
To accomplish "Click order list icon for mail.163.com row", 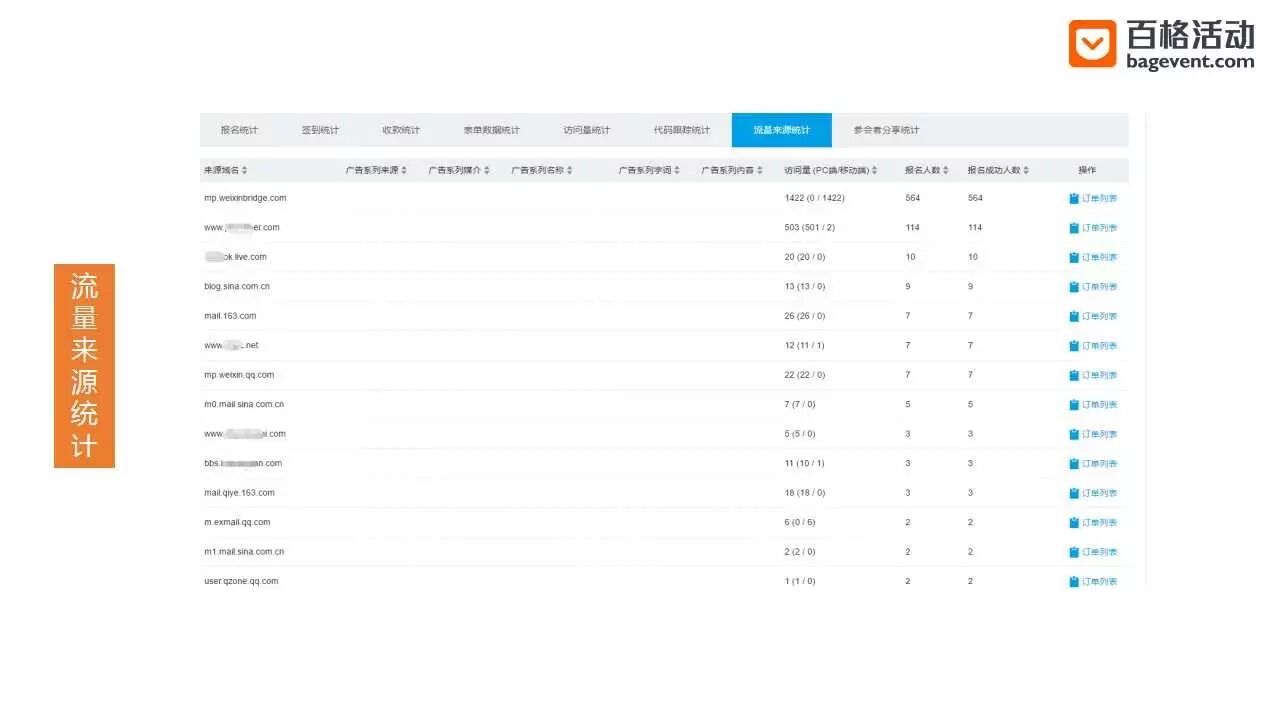I will click(1074, 316).
